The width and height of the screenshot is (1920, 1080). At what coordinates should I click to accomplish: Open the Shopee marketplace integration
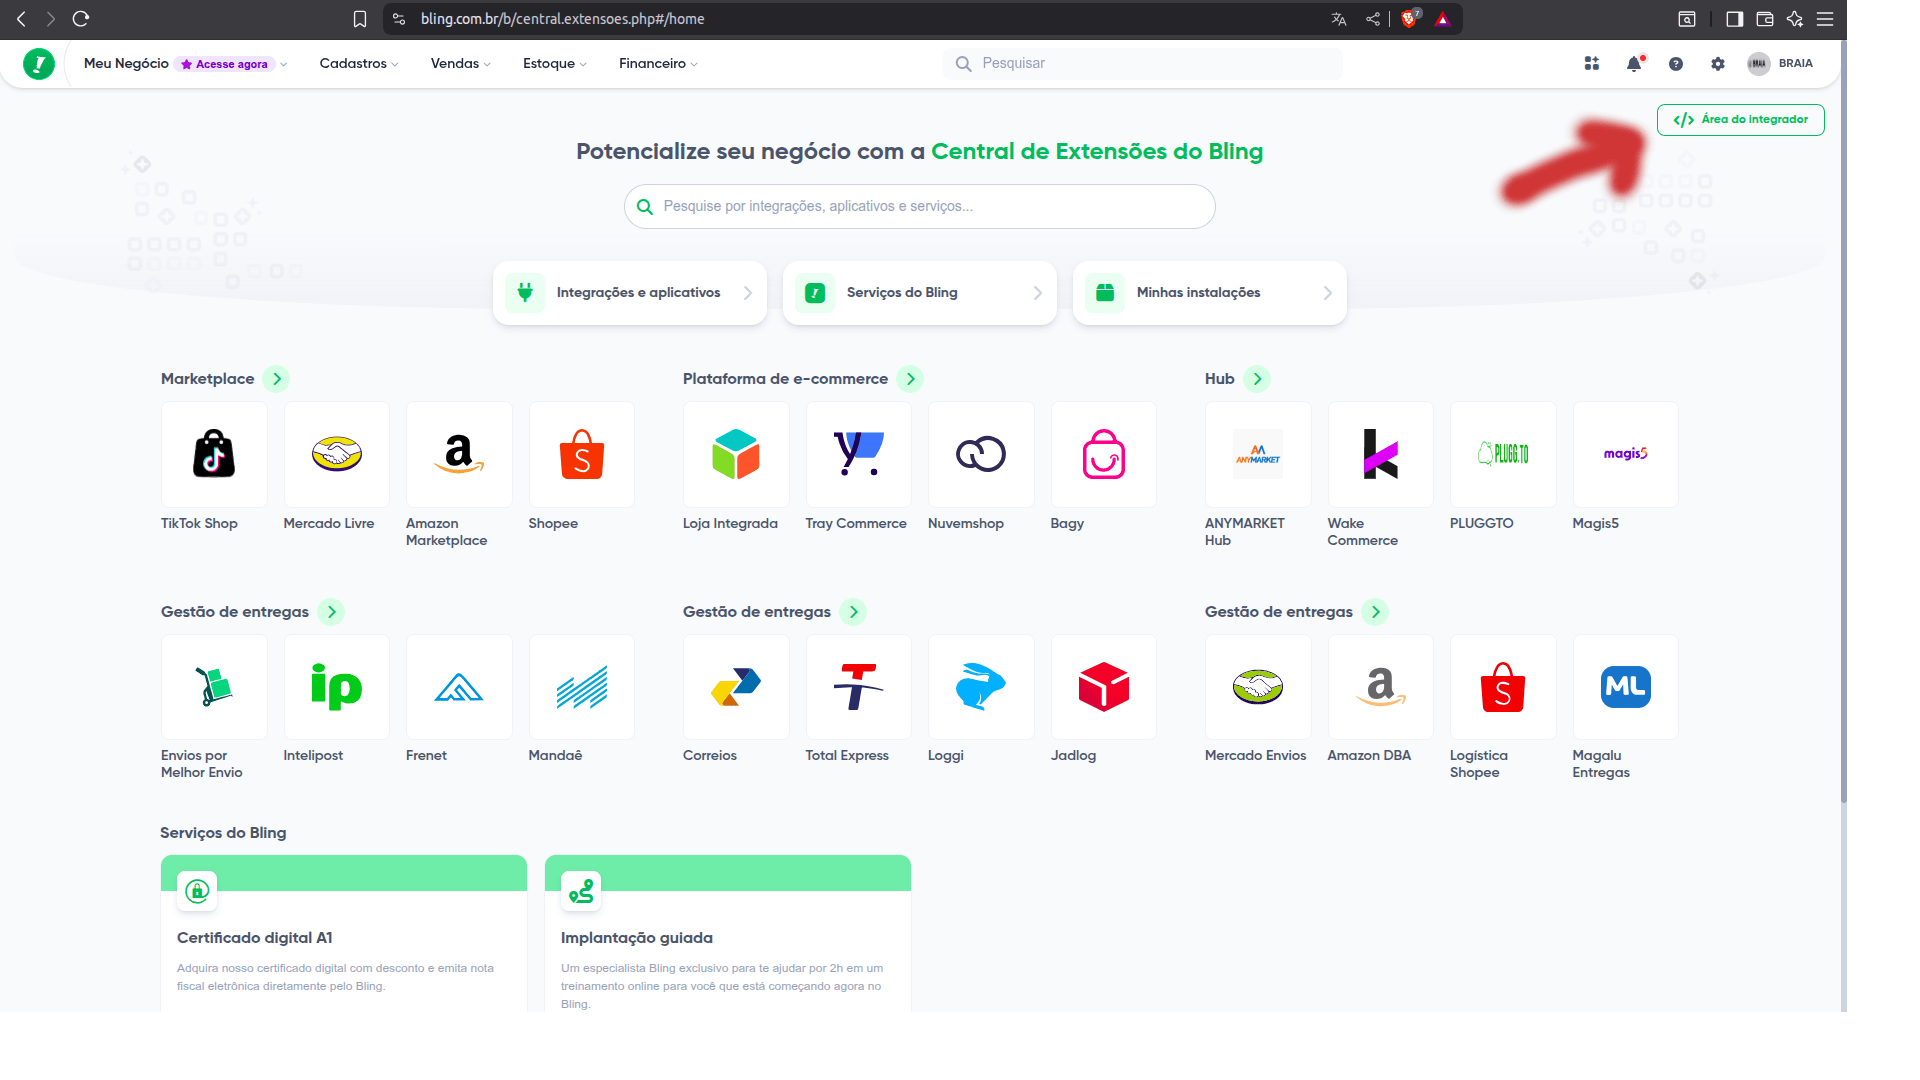[x=581, y=454]
